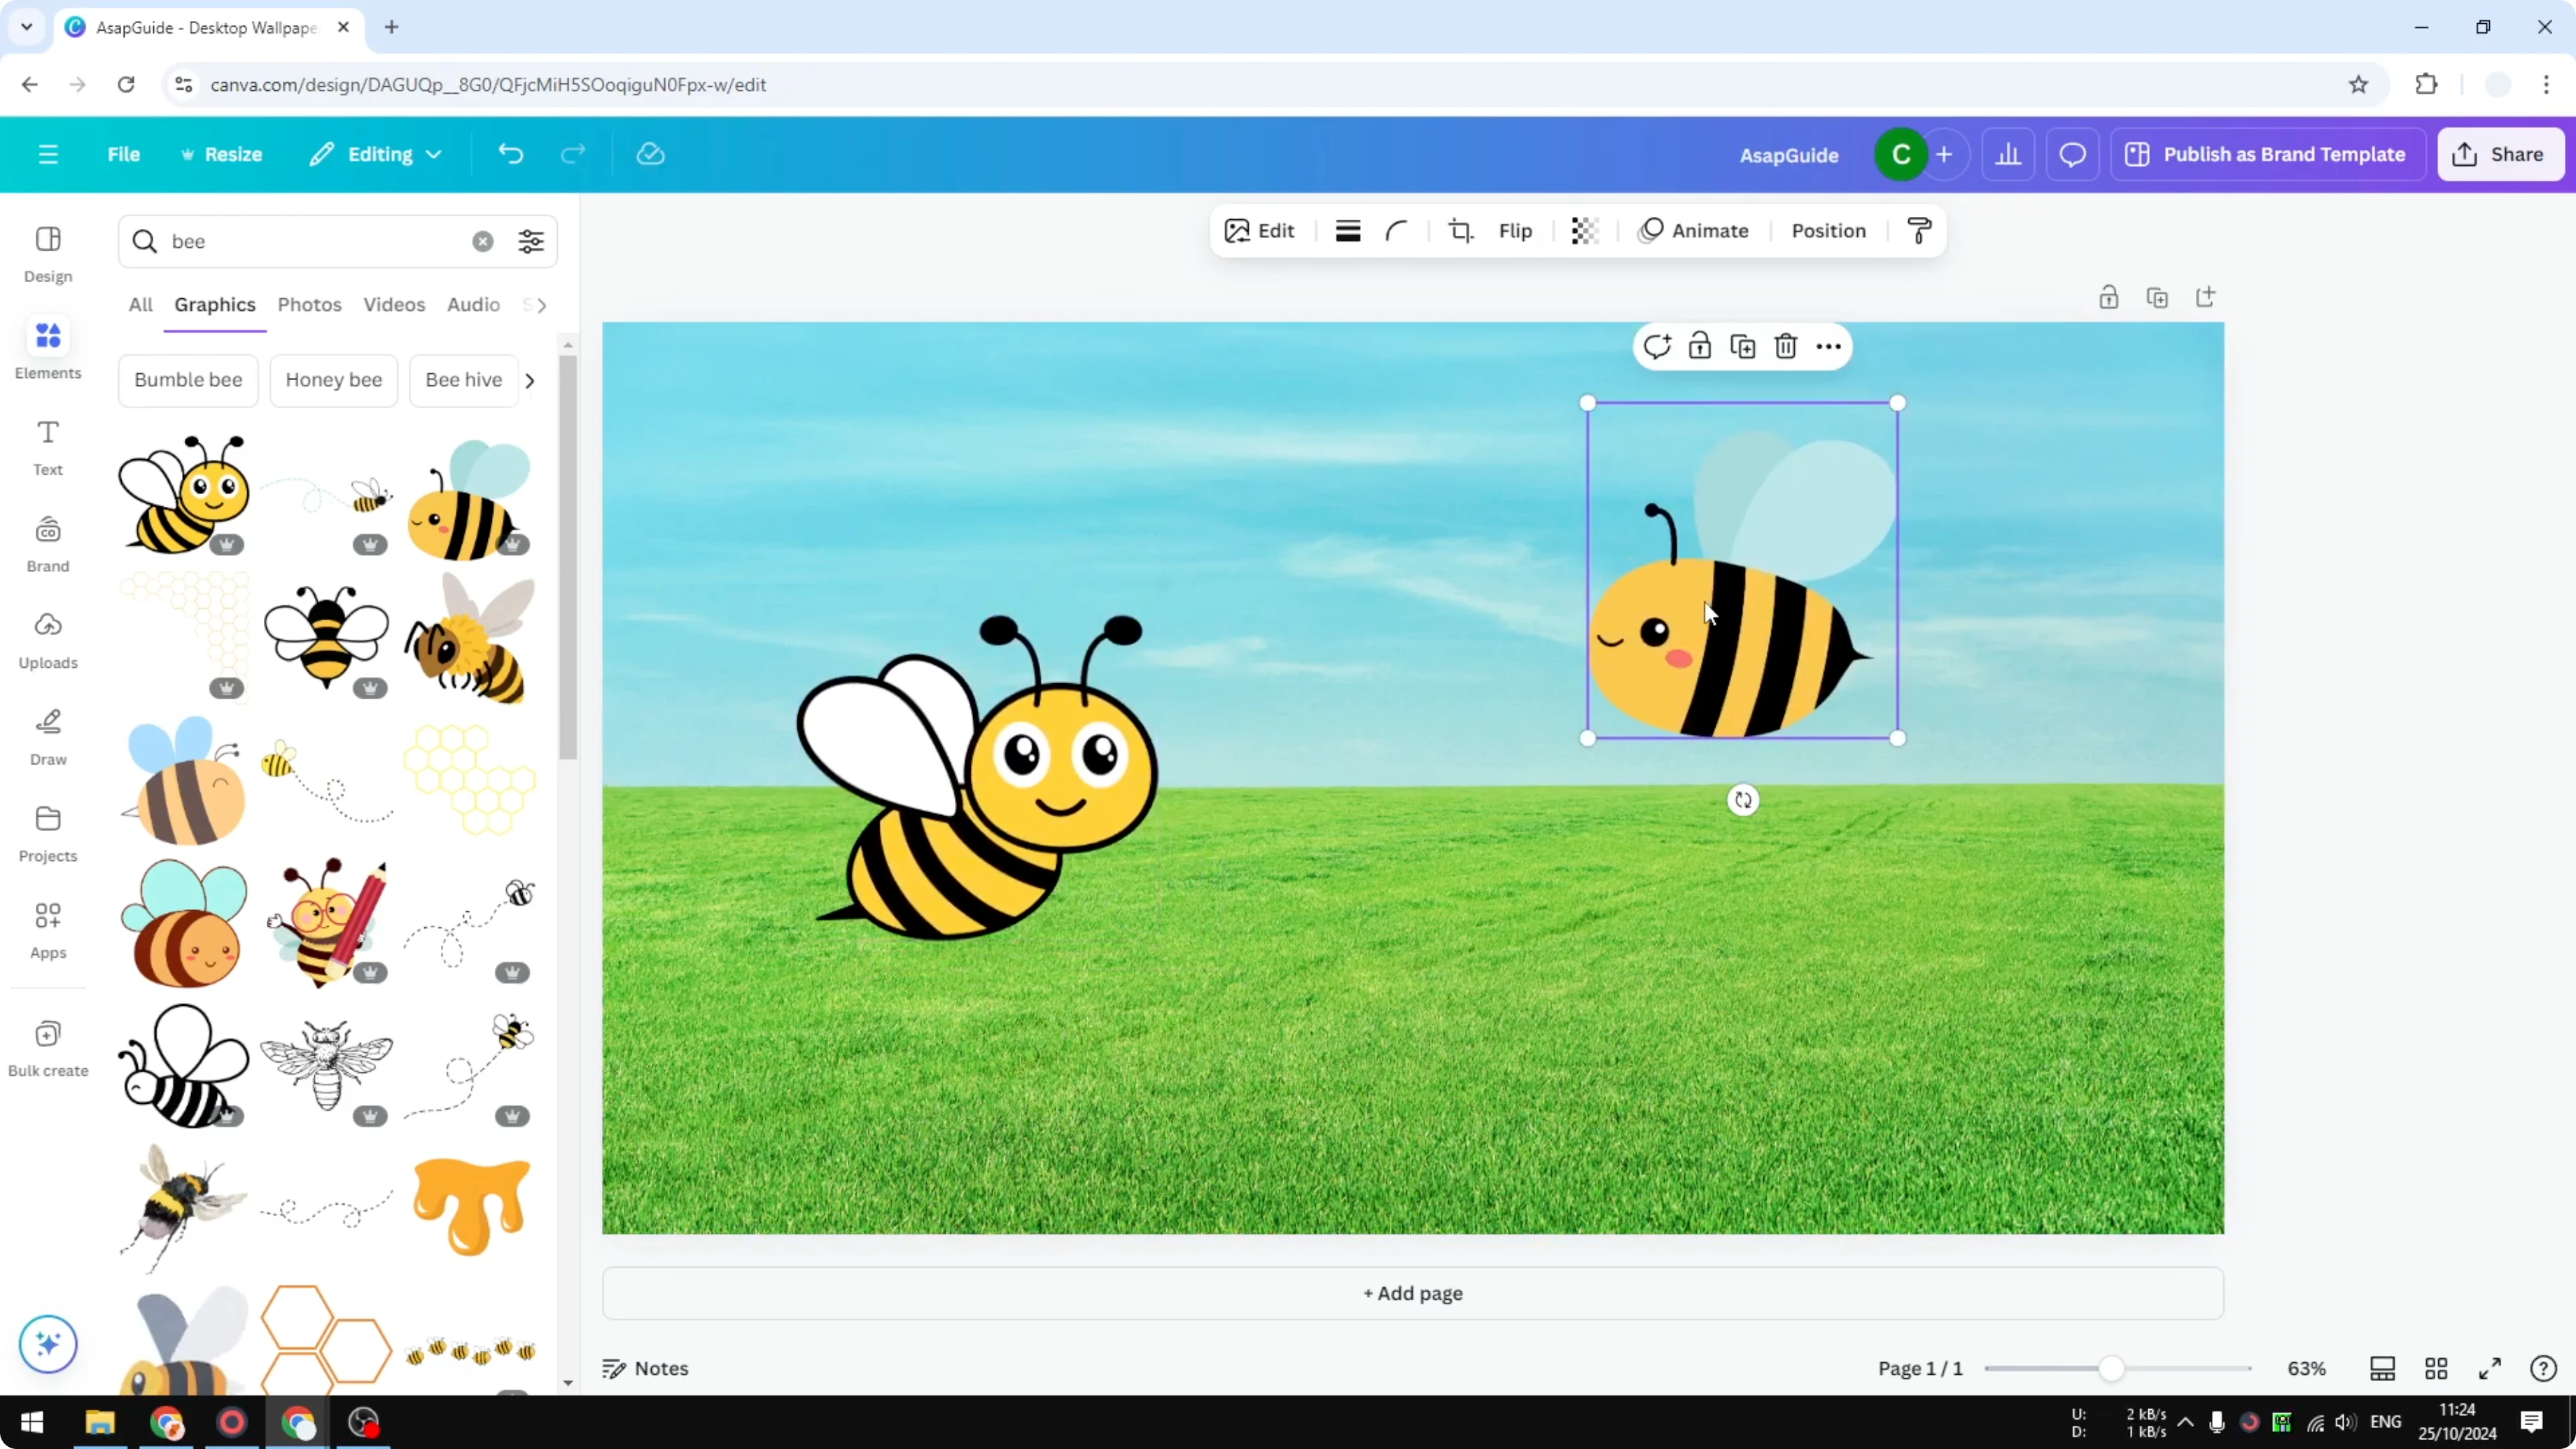This screenshot has width=2576, height=1449.
Task: Open the transparency settings
Action: click(x=1584, y=231)
